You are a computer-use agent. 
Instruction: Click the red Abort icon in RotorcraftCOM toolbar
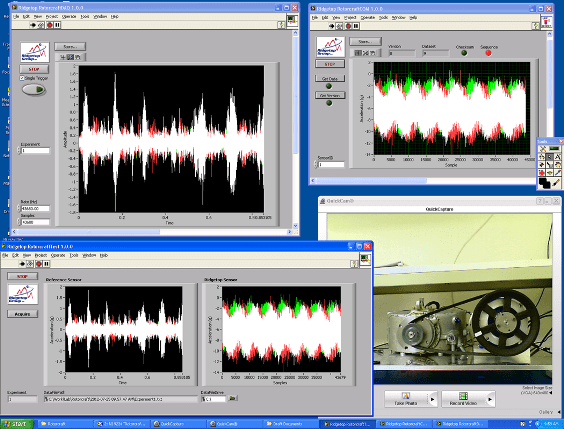click(x=348, y=26)
